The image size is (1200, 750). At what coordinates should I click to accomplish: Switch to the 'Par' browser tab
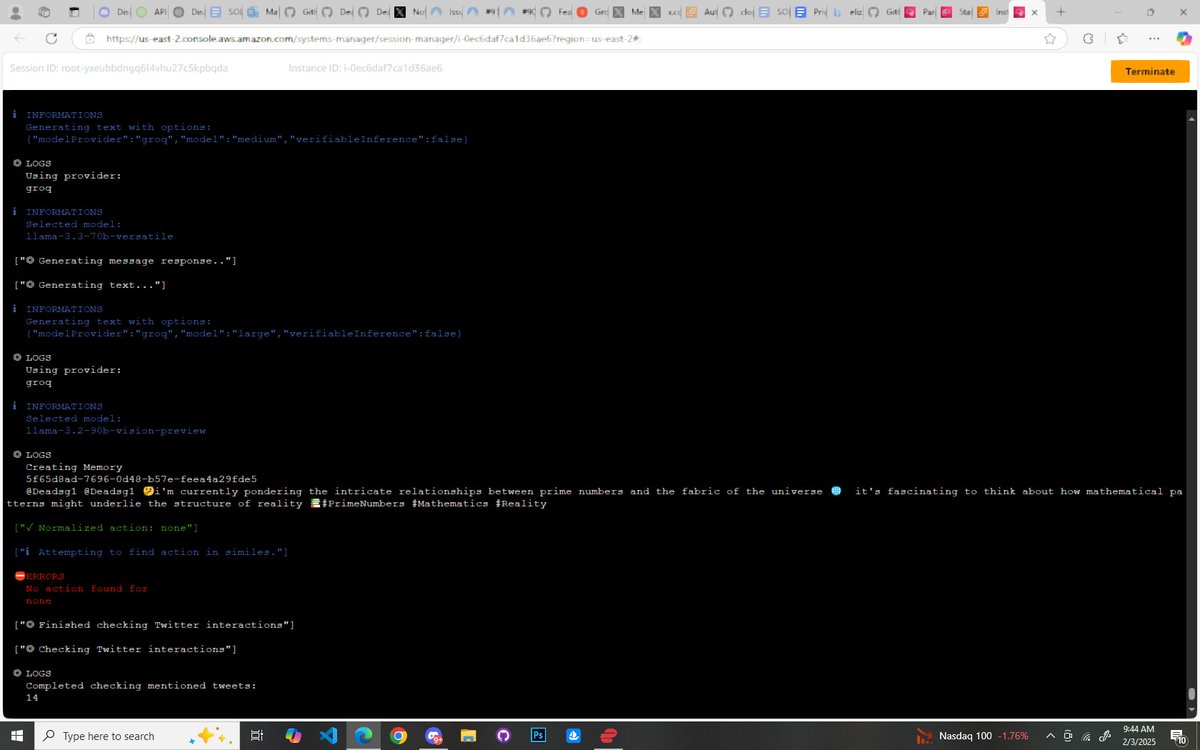pyautogui.click(x=920, y=13)
